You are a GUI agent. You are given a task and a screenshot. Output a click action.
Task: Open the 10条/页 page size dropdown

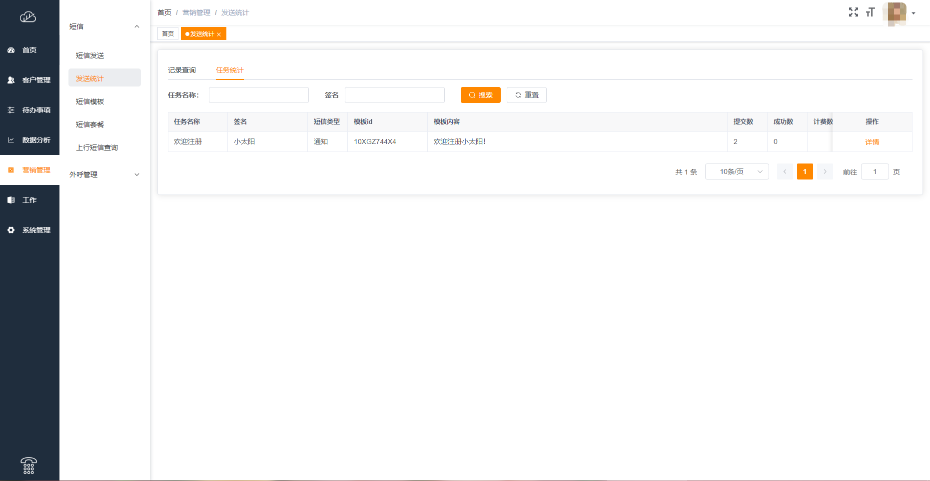click(737, 172)
